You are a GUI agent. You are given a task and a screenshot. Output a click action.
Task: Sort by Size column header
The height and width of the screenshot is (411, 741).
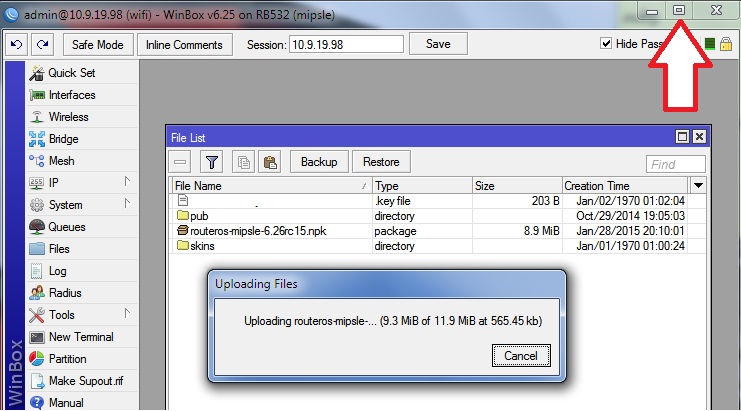(517, 186)
